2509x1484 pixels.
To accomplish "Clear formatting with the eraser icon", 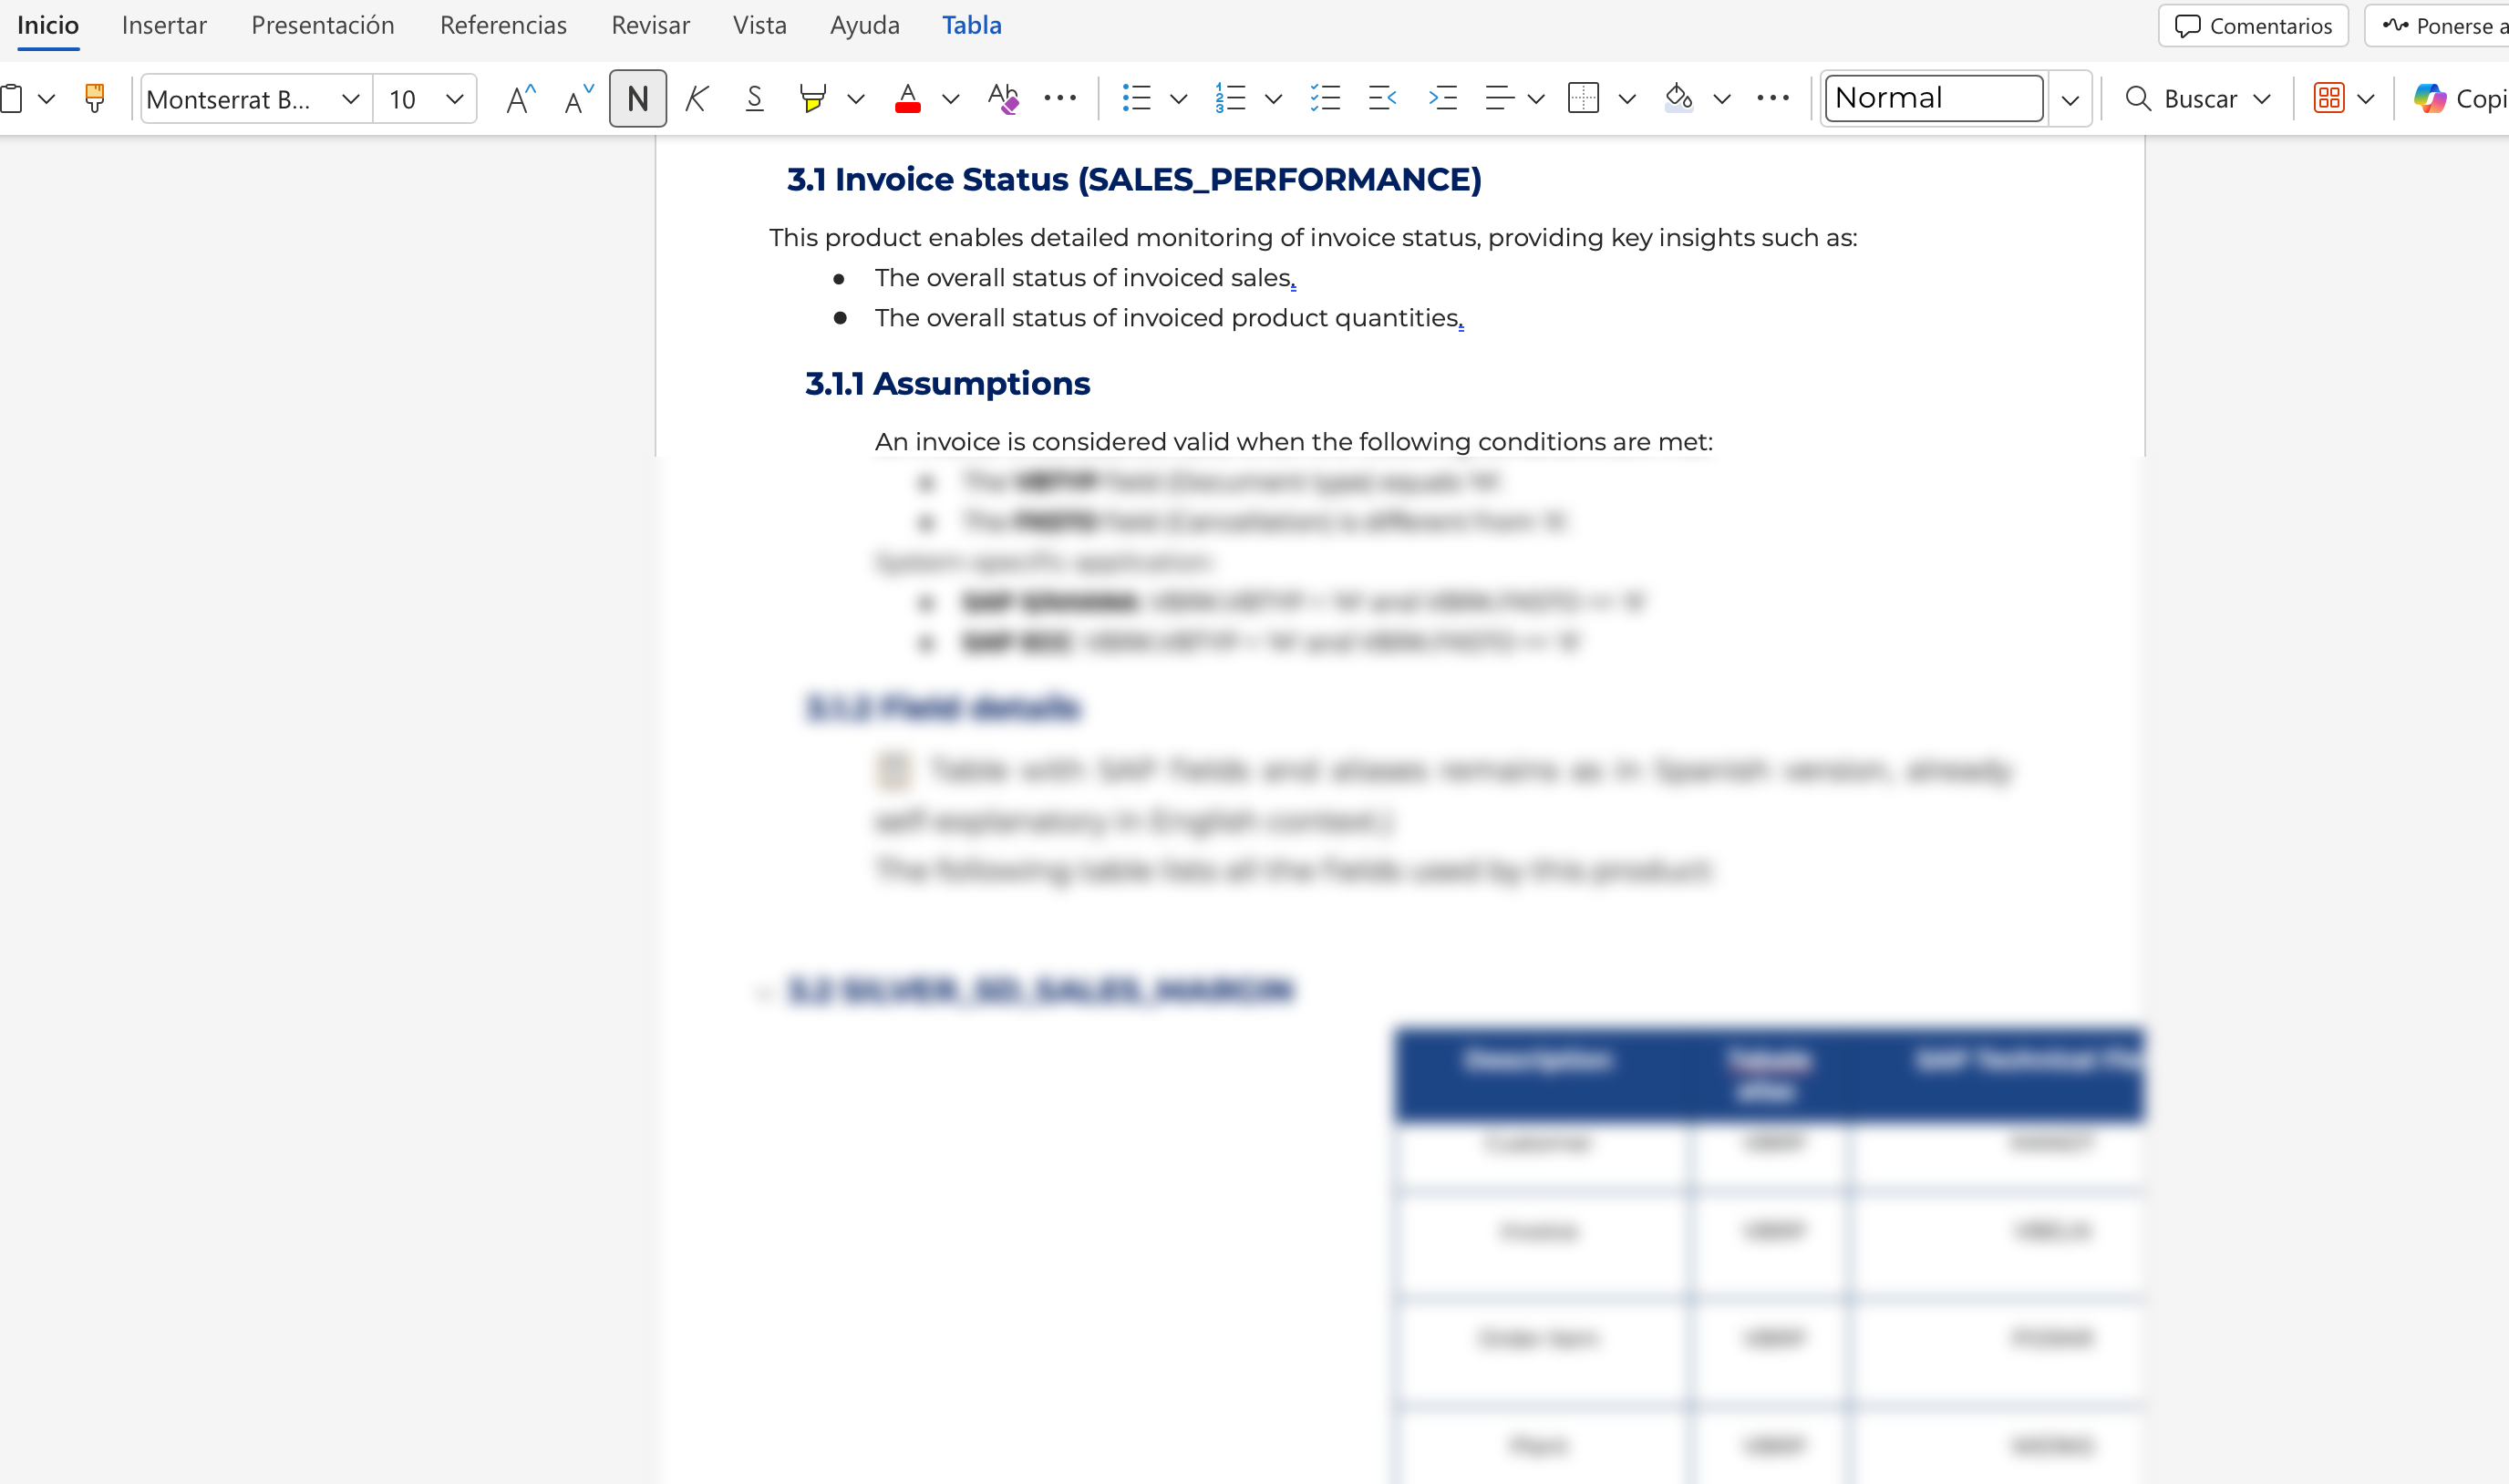I will point(1003,98).
